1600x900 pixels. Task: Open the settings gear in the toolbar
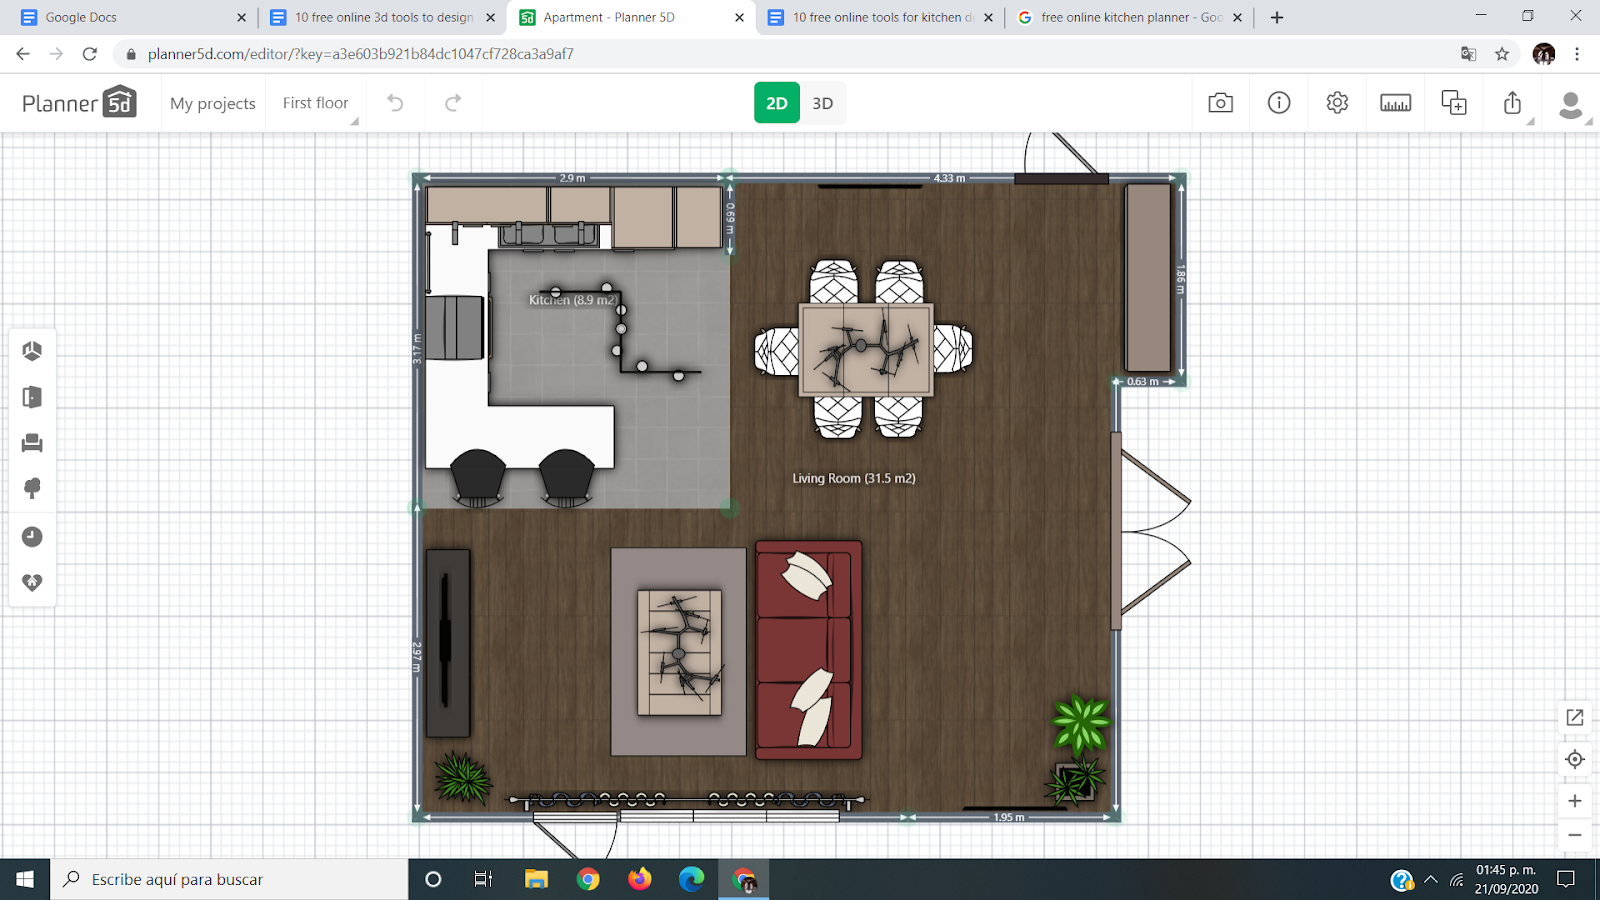[x=1337, y=103]
